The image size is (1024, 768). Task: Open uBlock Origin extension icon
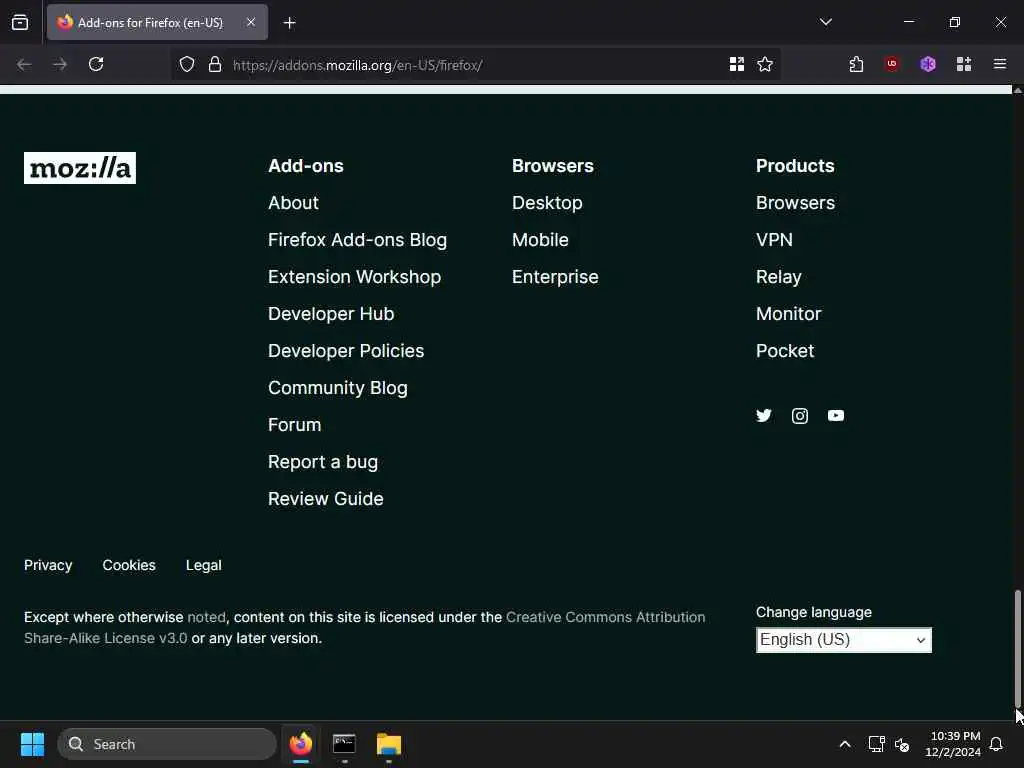(891, 64)
